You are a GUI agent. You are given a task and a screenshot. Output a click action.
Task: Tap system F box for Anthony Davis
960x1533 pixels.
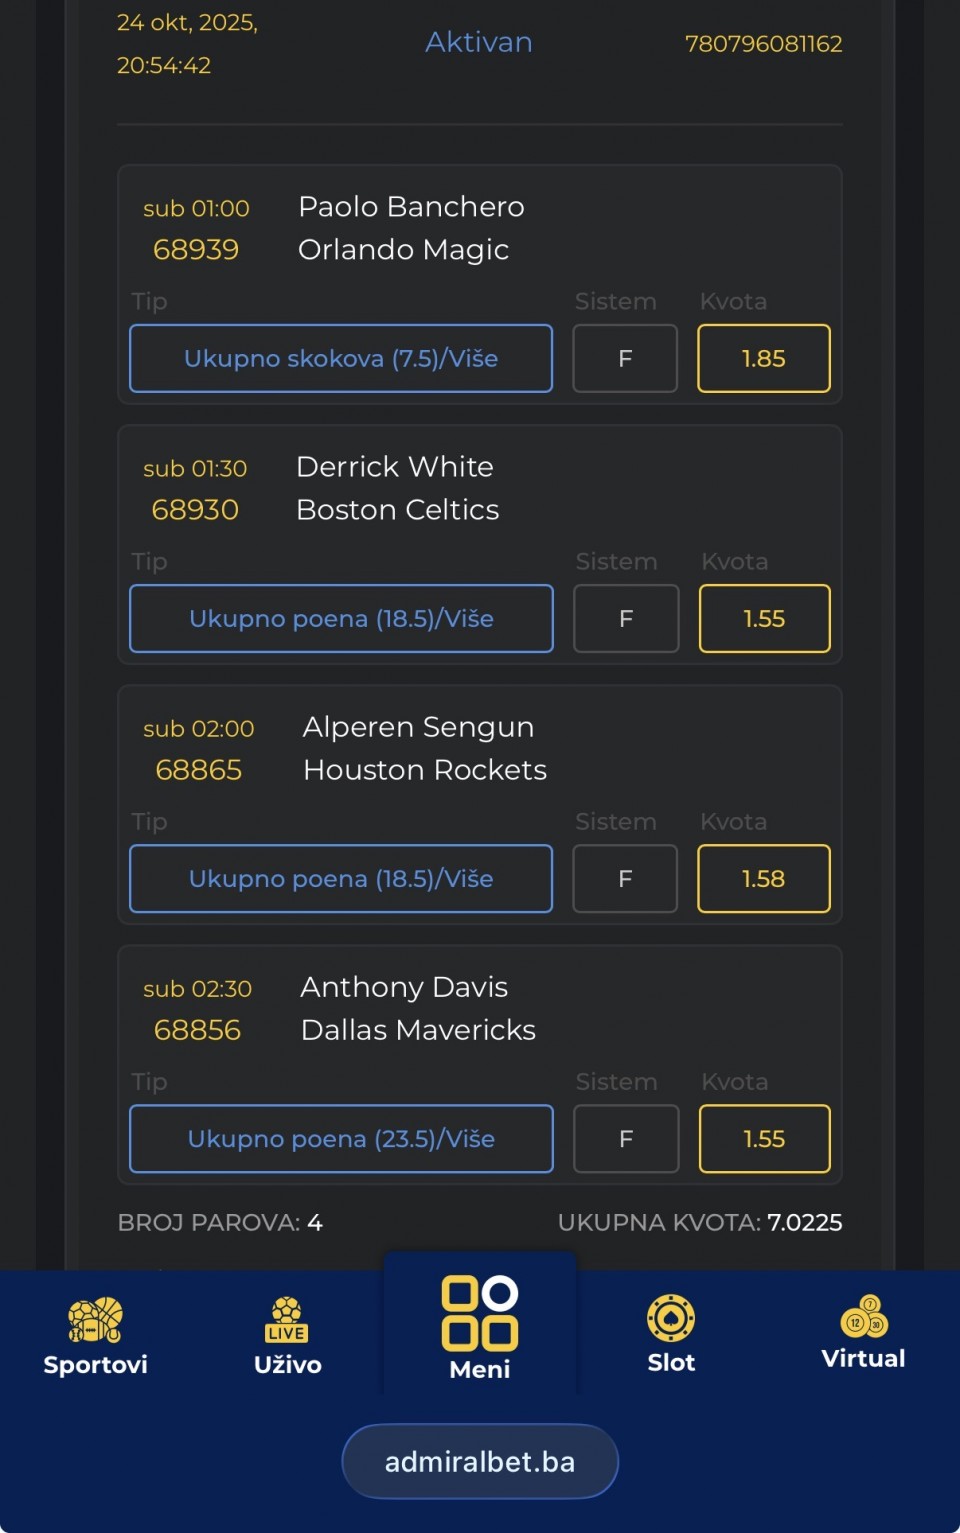click(x=626, y=1139)
